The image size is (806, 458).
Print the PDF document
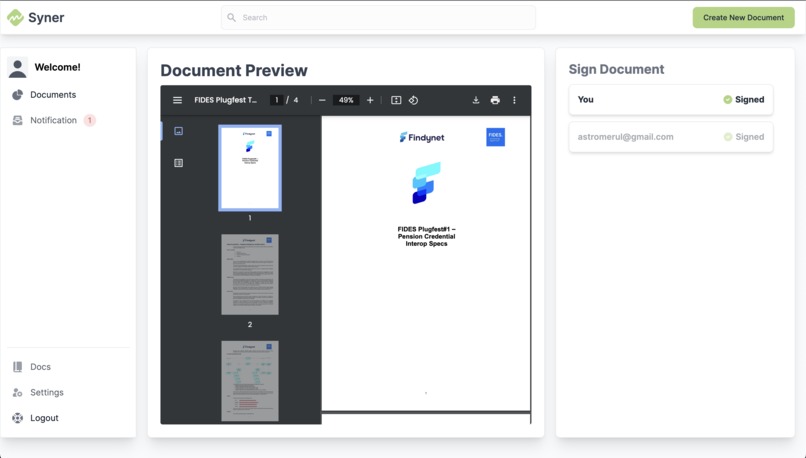tap(495, 100)
